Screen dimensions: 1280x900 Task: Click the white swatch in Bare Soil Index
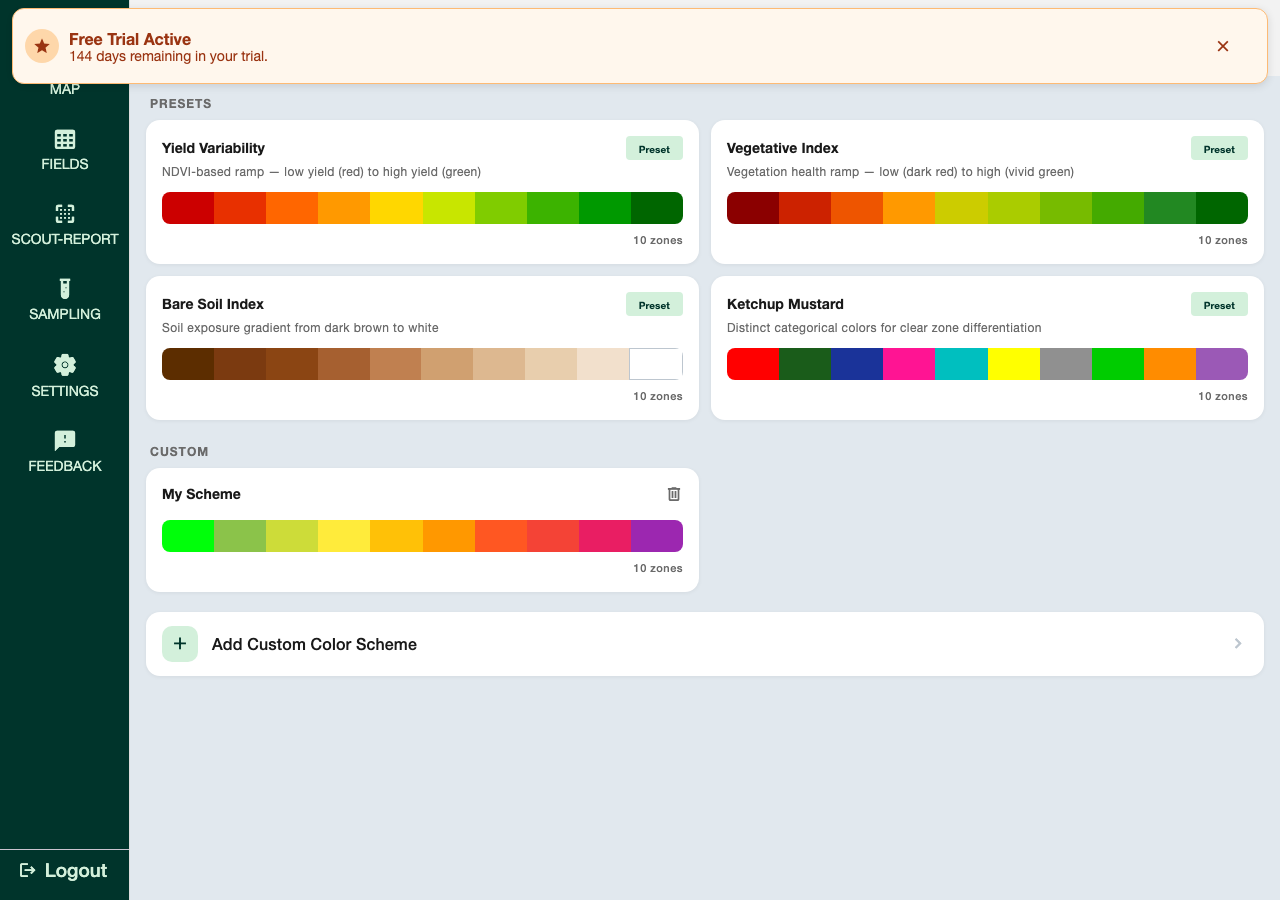[x=656, y=364]
